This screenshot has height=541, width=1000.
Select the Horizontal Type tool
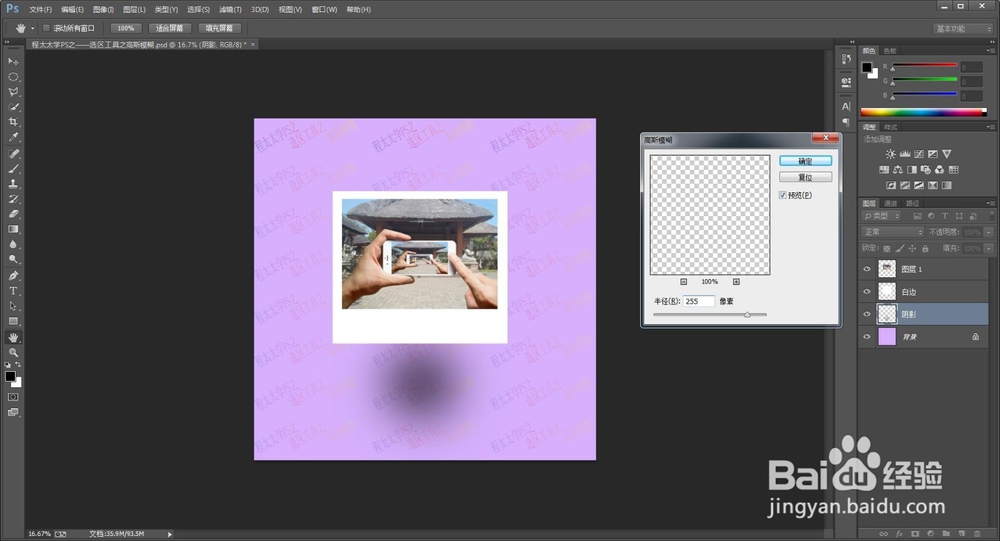coord(13,291)
